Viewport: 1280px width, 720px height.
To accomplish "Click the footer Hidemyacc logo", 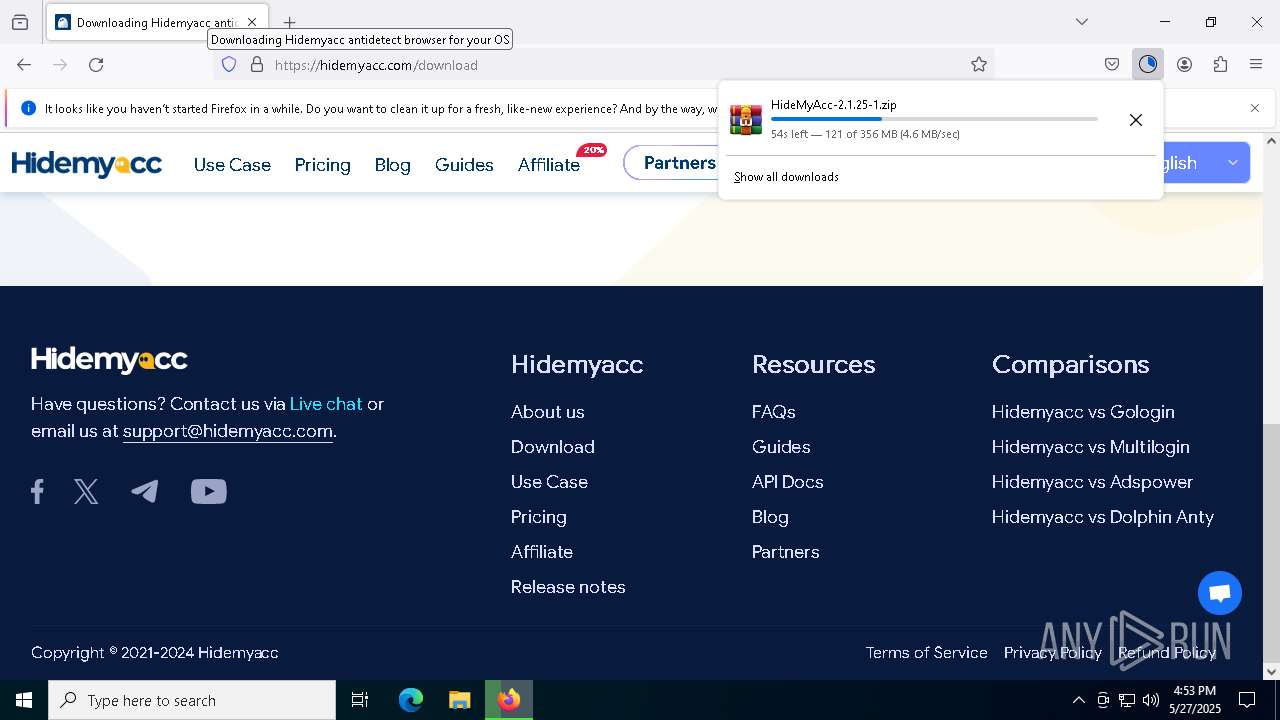I will [109, 360].
